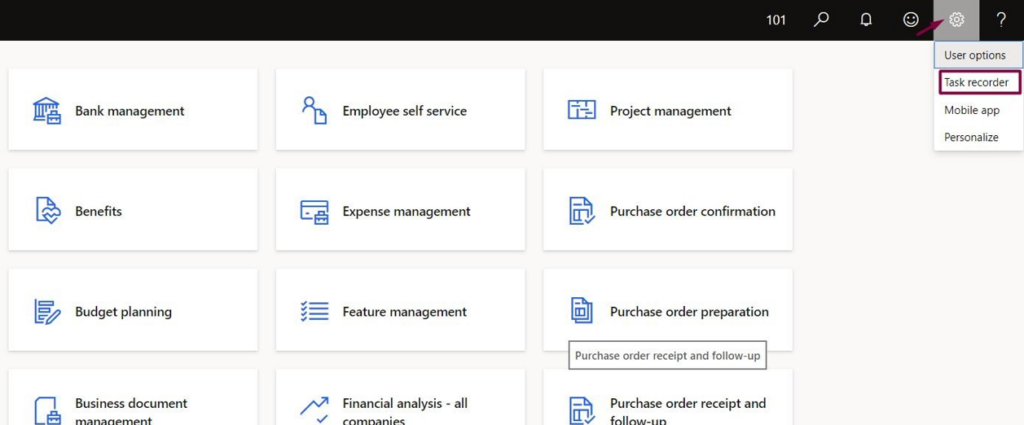Open the search magnifier in top bar

pyautogui.click(x=821, y=20)
